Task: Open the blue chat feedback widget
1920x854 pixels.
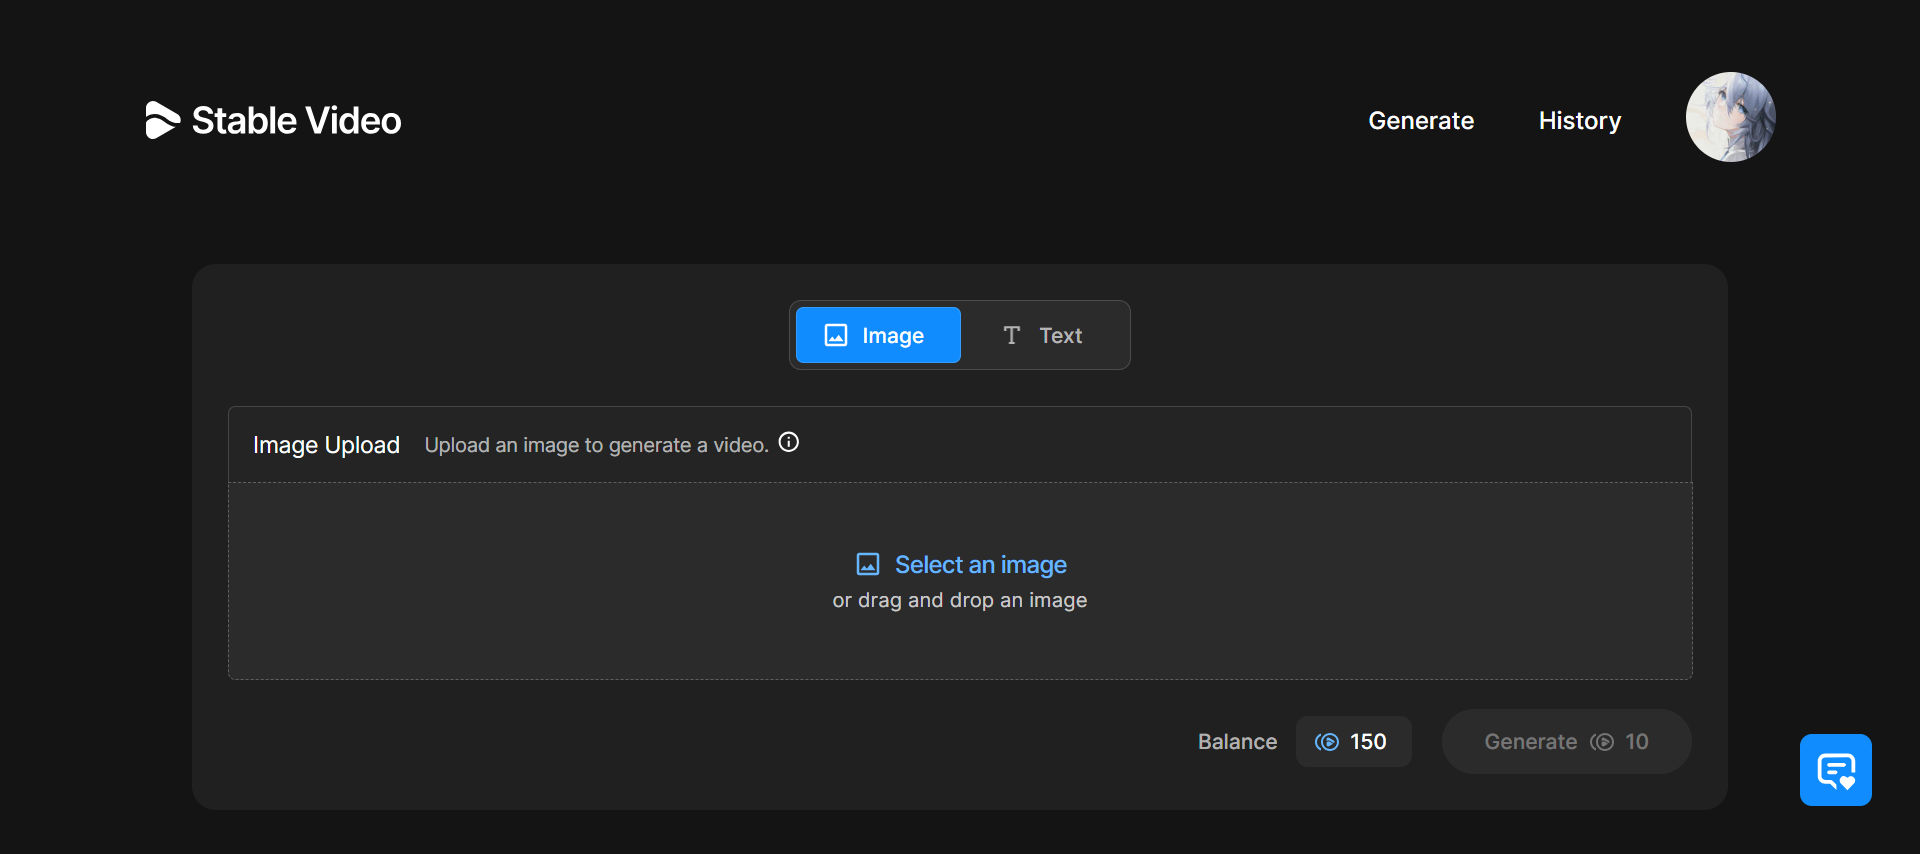Action: 1835,770
